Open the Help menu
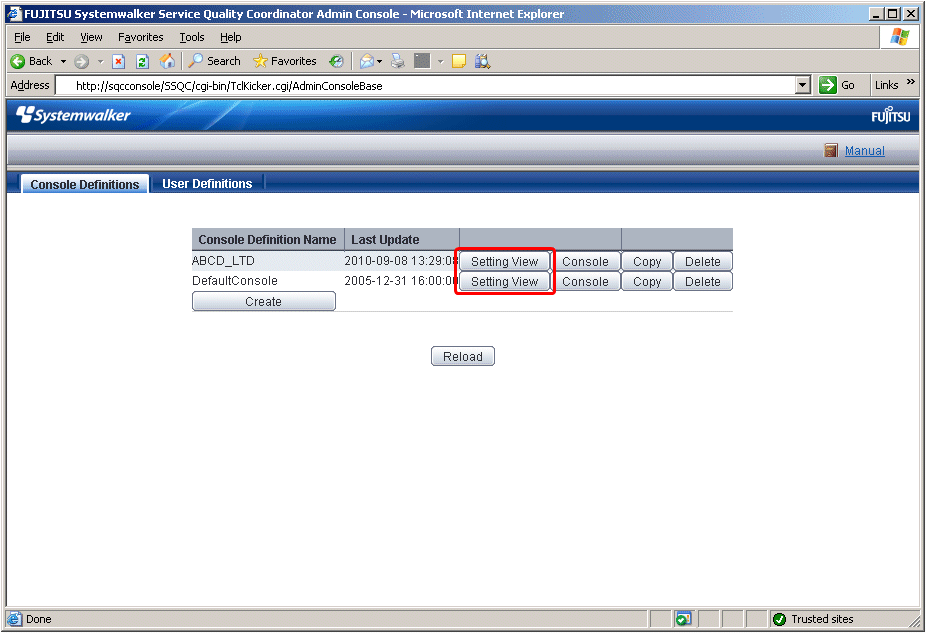 pos(231,37)
